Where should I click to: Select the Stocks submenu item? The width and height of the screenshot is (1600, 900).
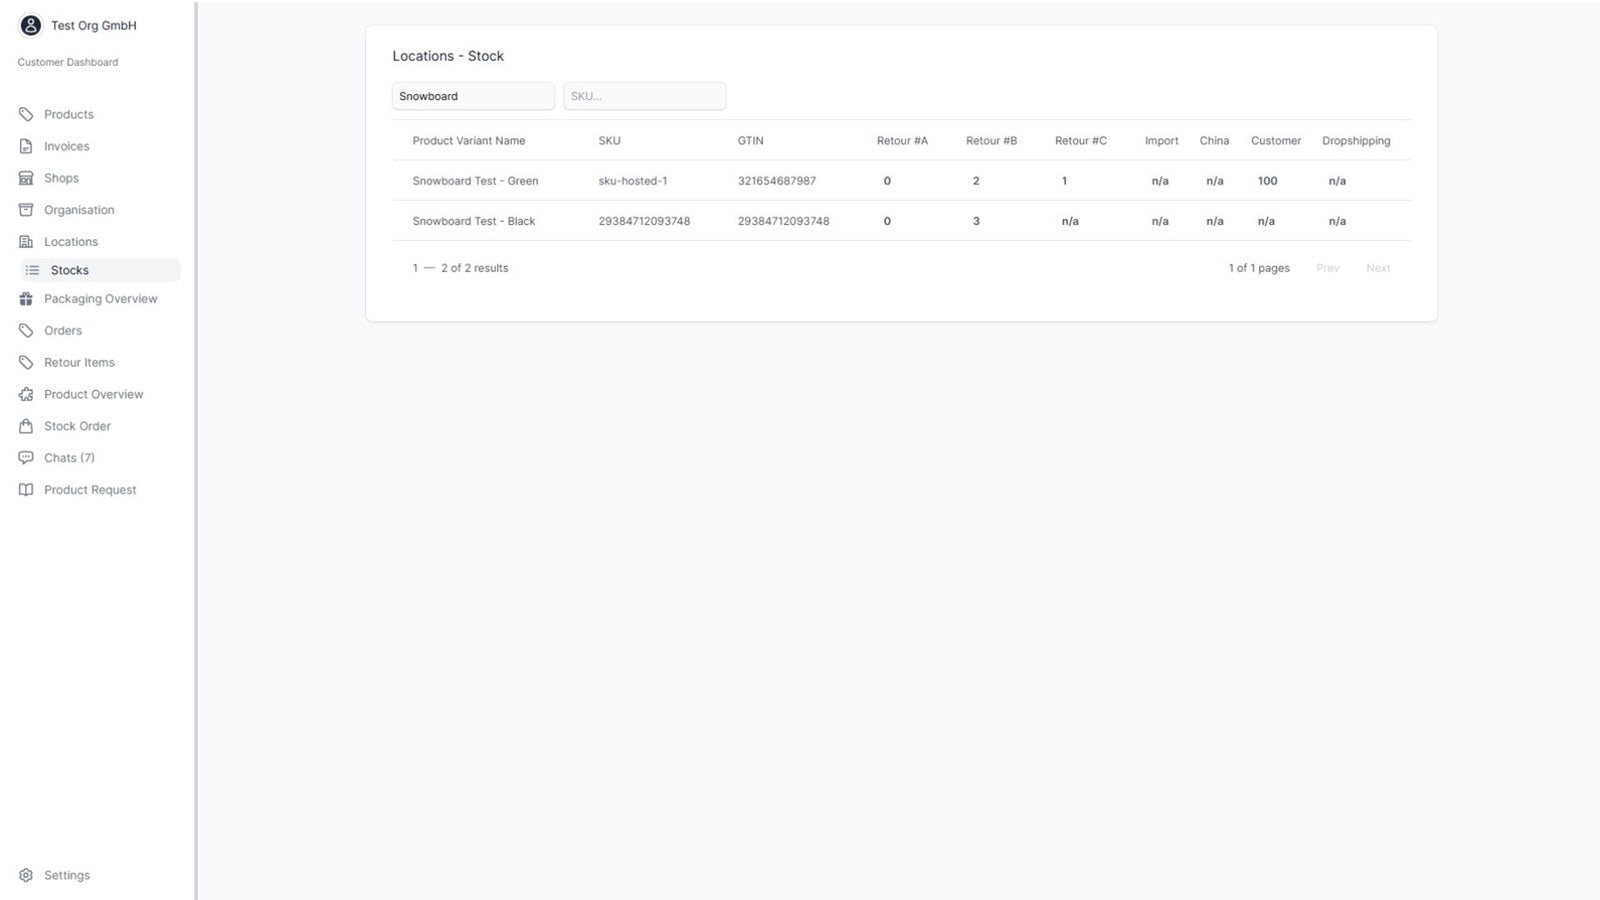pos(100,270)
